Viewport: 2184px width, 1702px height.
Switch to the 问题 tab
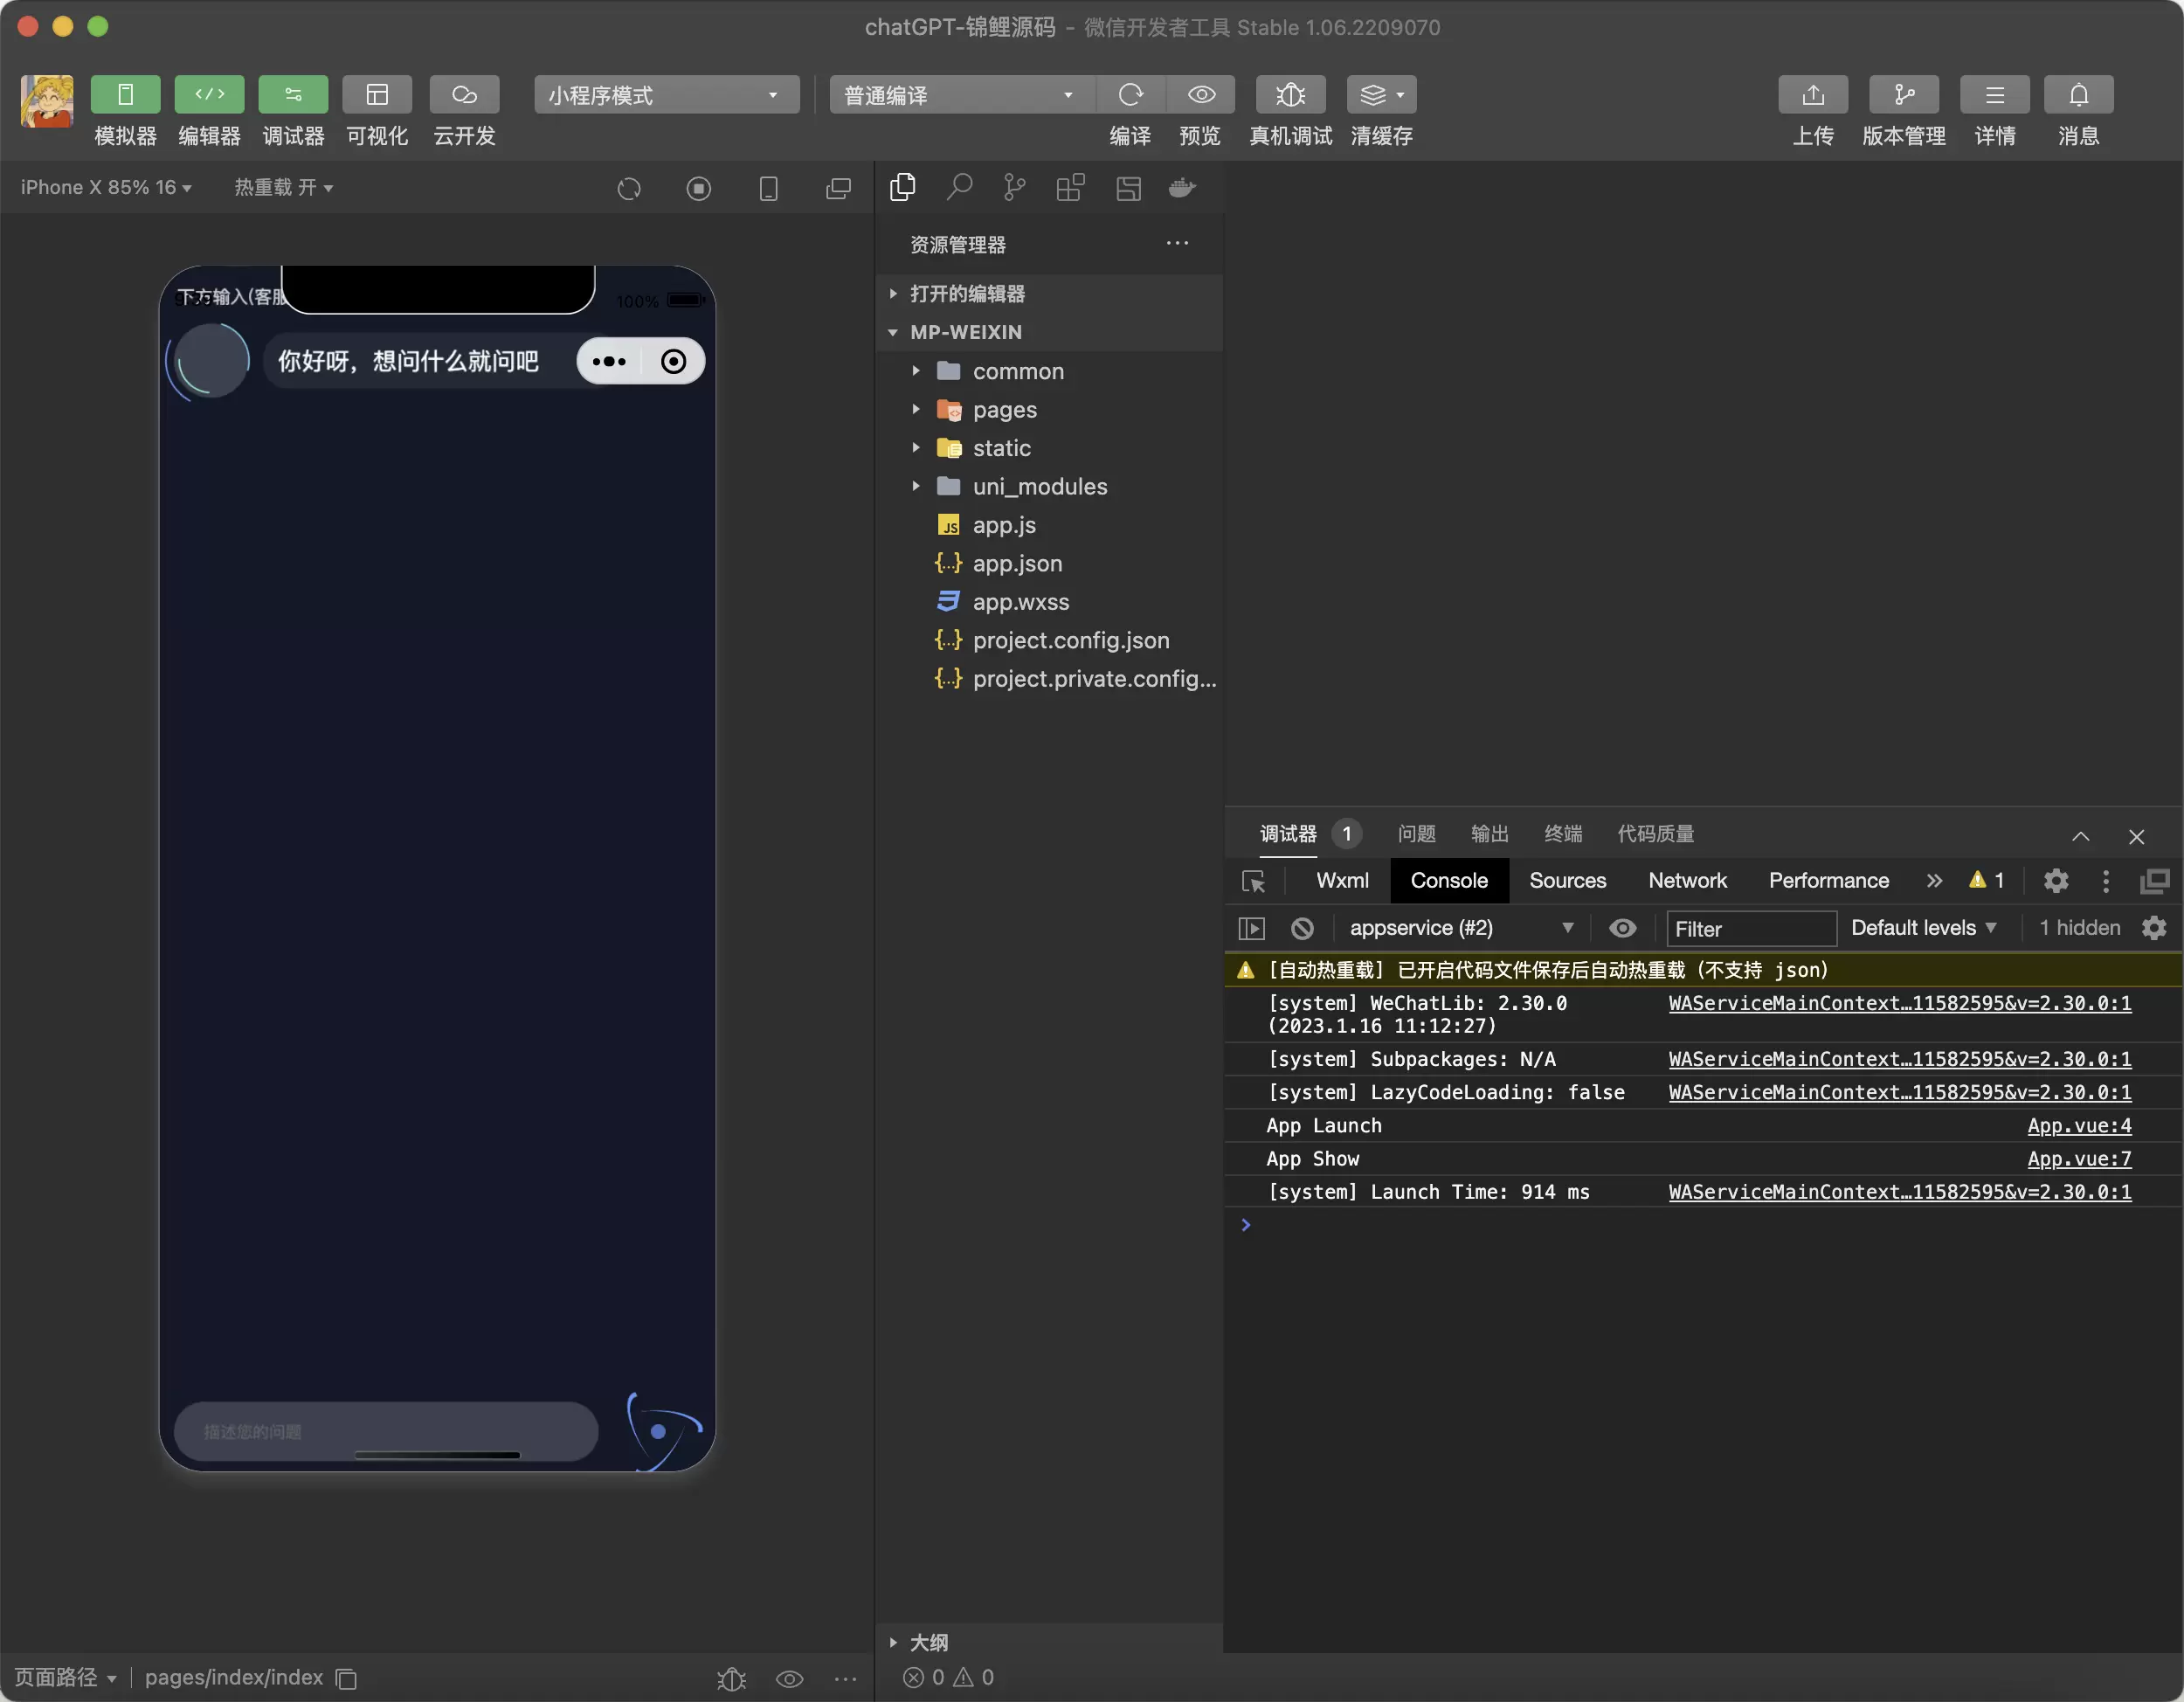(1416, 833)
